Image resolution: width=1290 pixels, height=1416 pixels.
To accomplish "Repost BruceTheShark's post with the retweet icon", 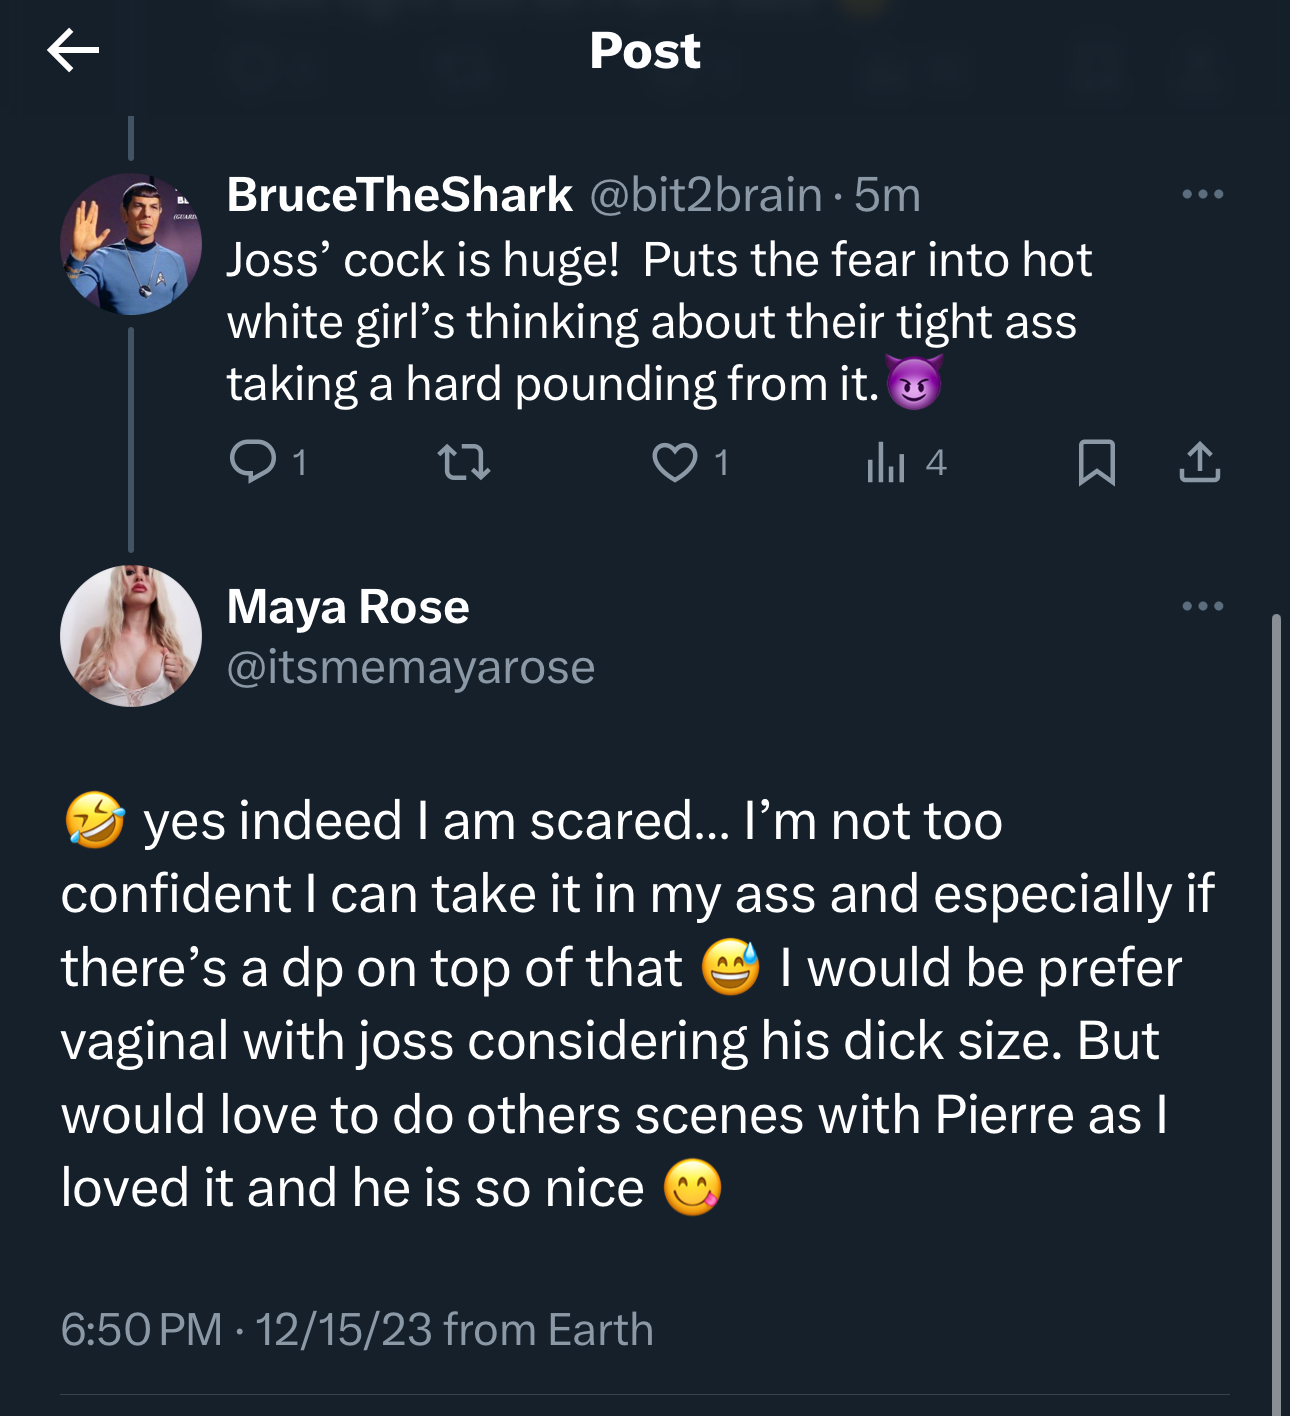I will [x=464, y=462].
